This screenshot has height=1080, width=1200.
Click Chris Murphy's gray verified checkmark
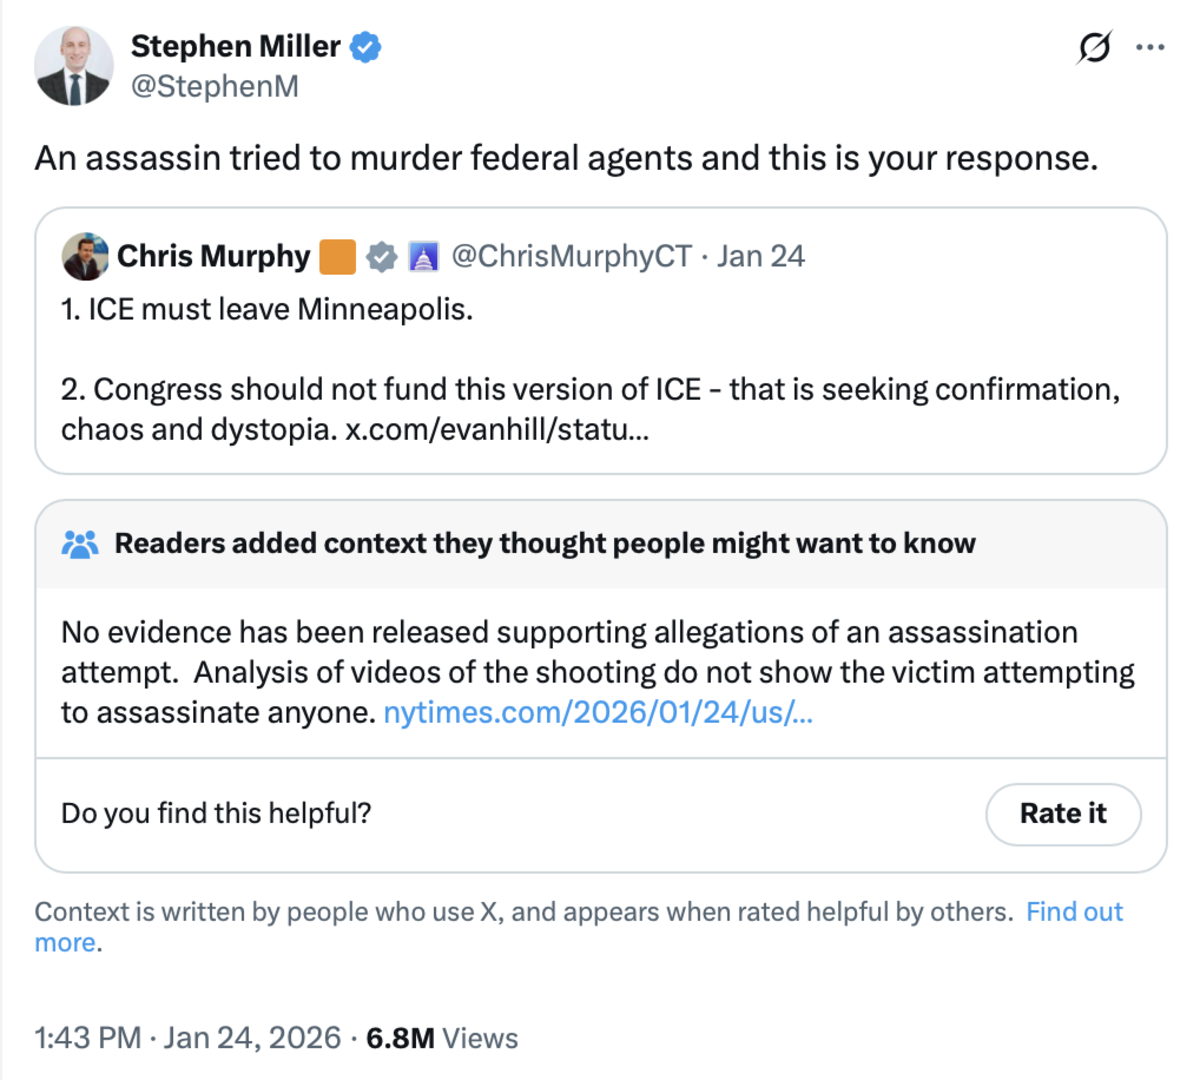point(379,256)
